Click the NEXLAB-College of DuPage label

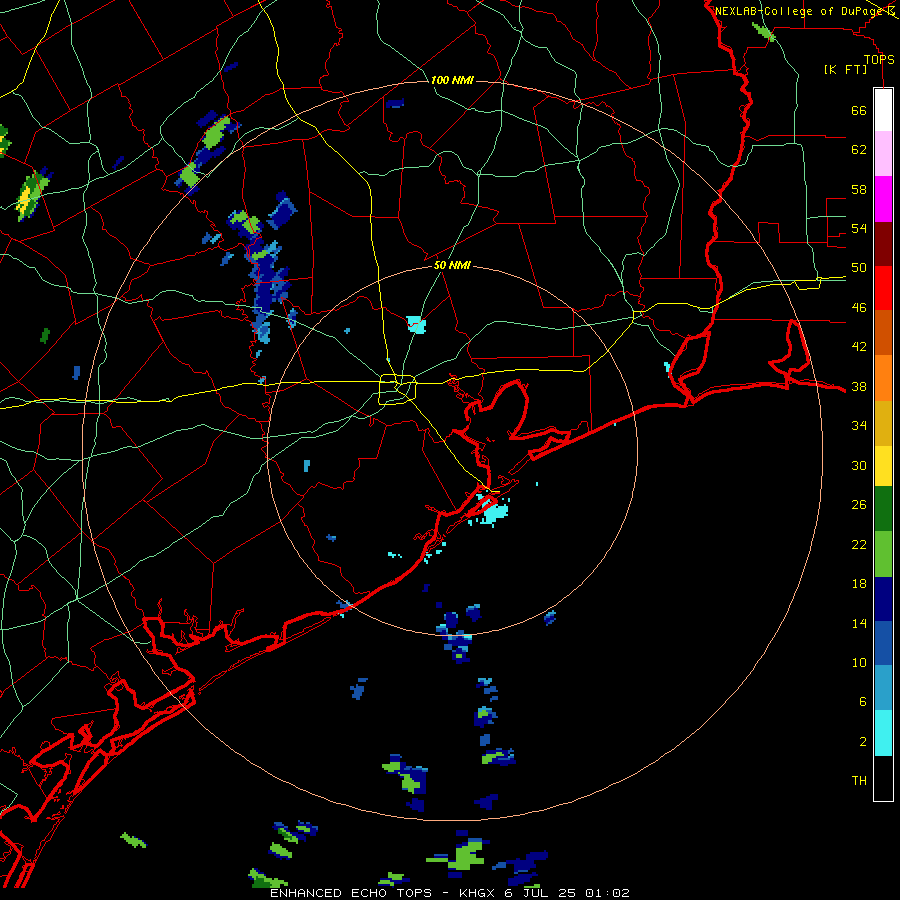[799, 11]
